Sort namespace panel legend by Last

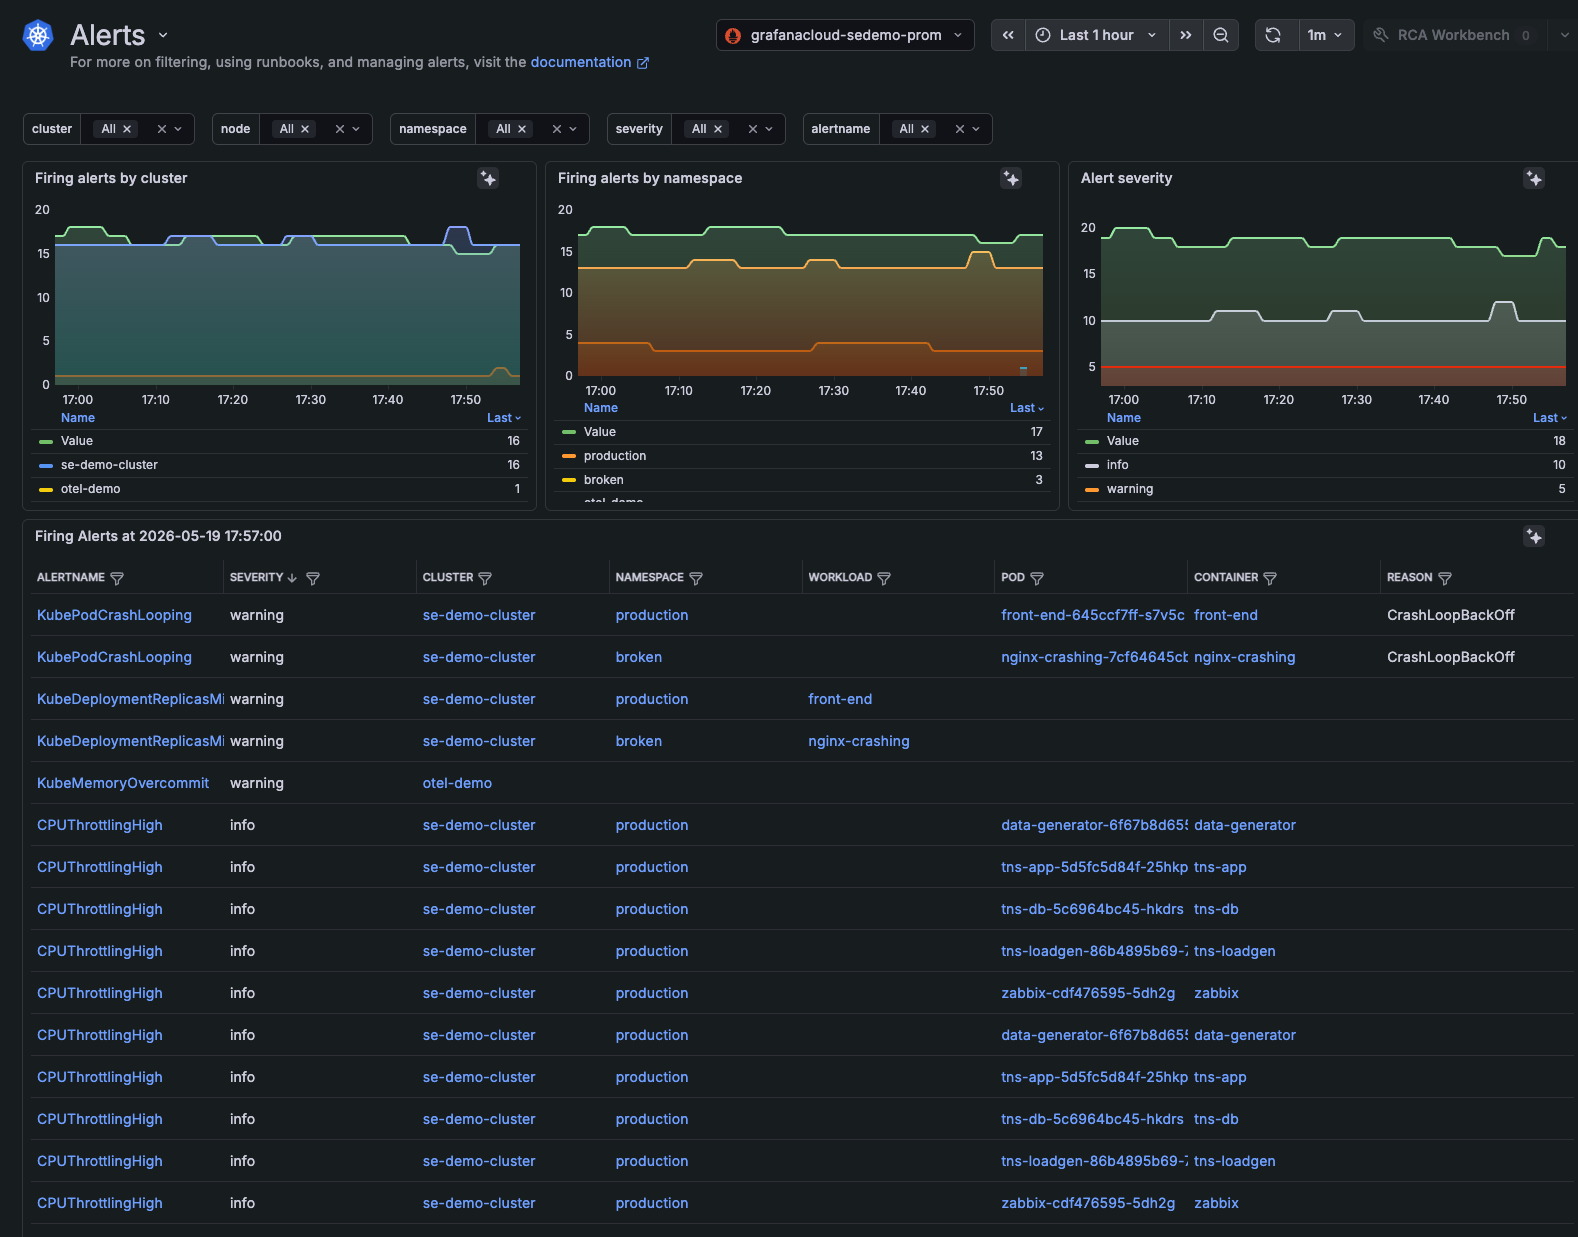(x=1026, y=408)
